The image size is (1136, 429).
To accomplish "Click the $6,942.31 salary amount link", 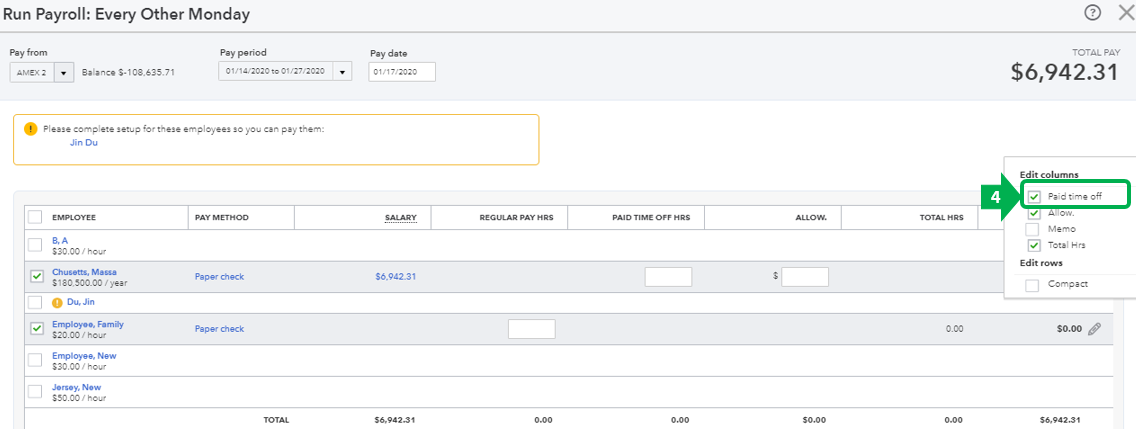I will tap(396, 277).
